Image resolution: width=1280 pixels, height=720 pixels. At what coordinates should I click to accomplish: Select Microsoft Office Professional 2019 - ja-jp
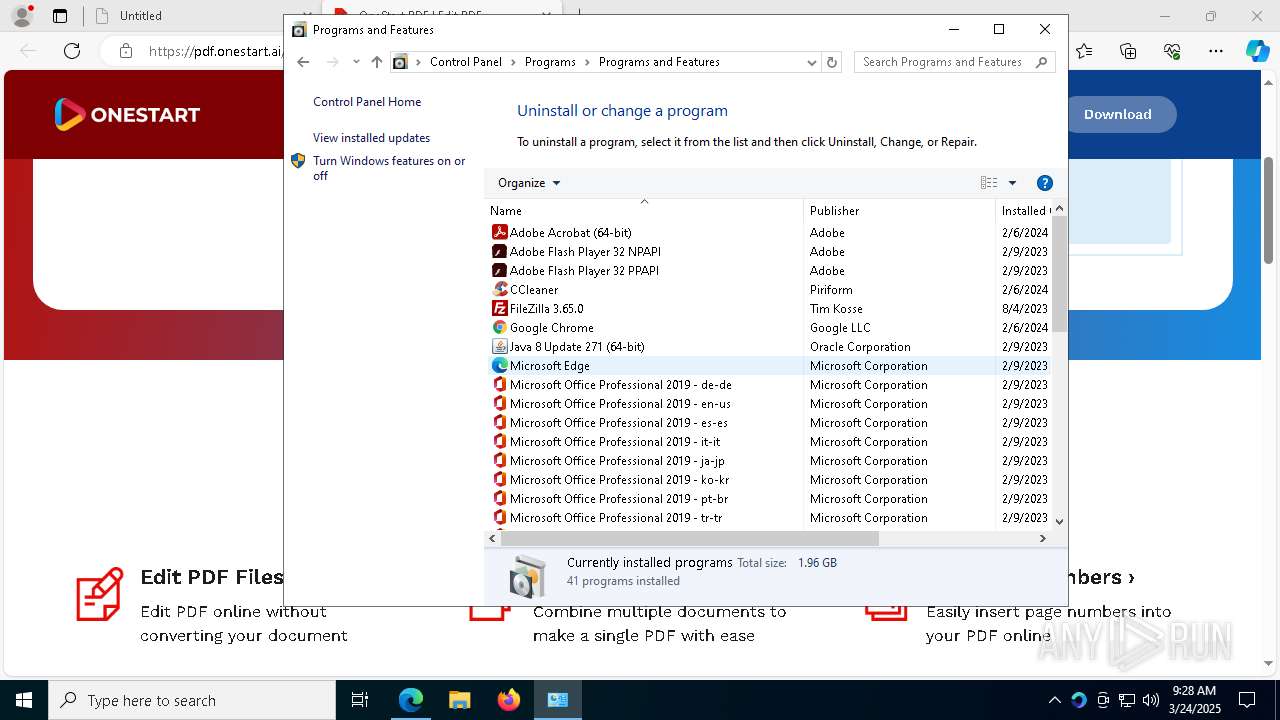pos(617,460)
